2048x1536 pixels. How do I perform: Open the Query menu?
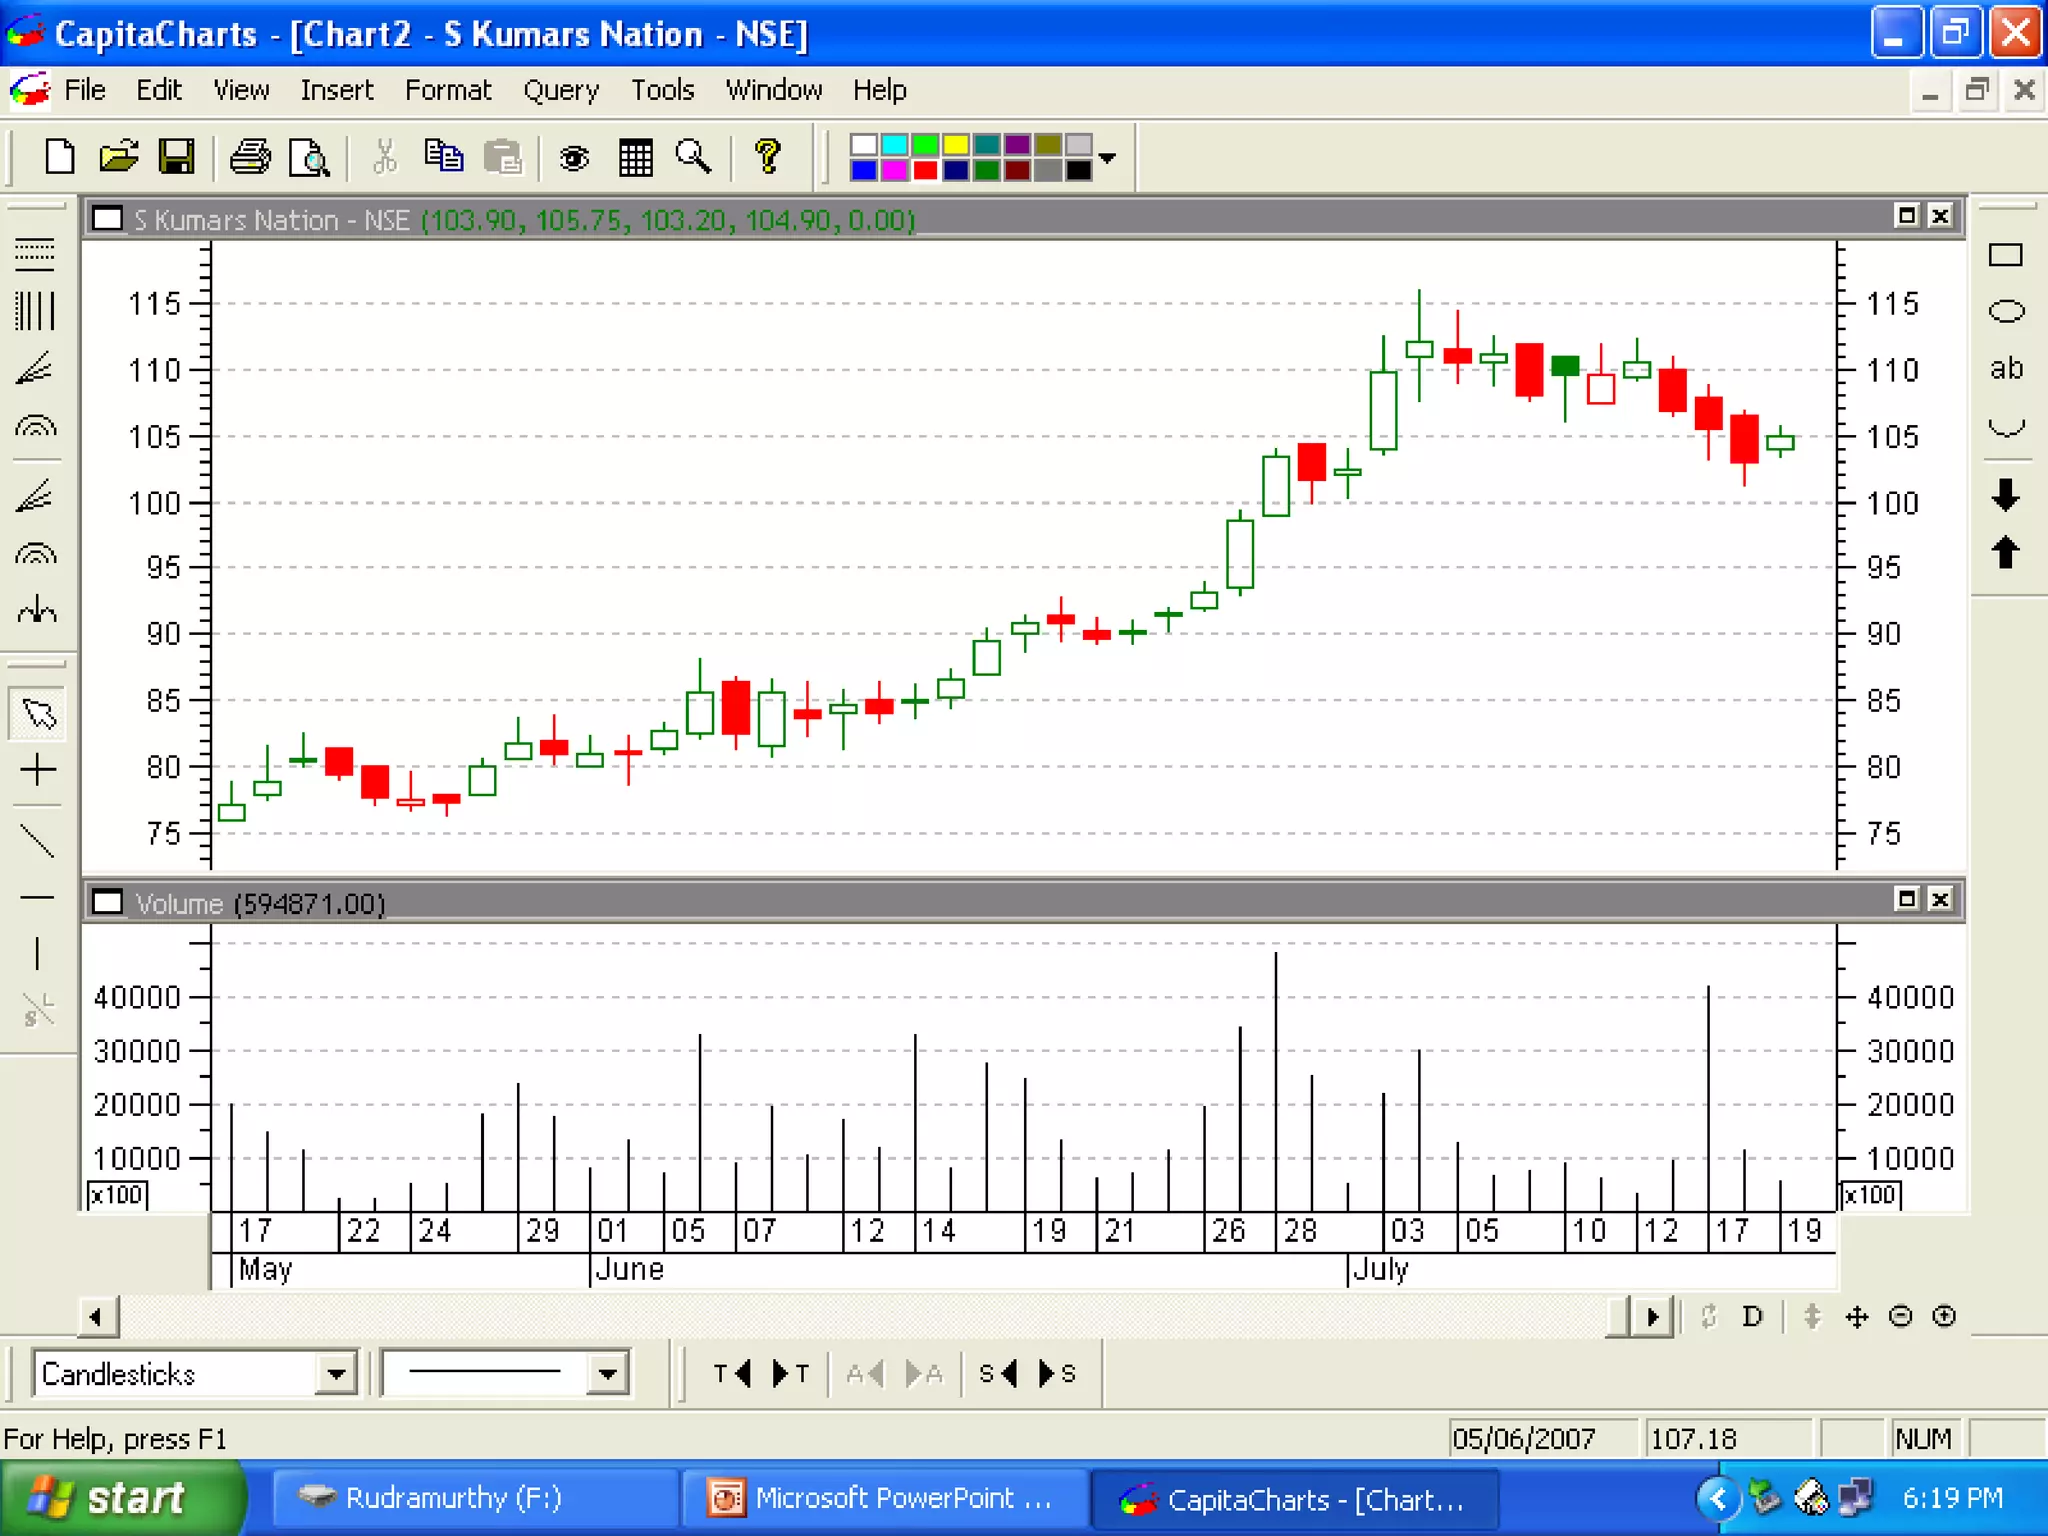561,90
